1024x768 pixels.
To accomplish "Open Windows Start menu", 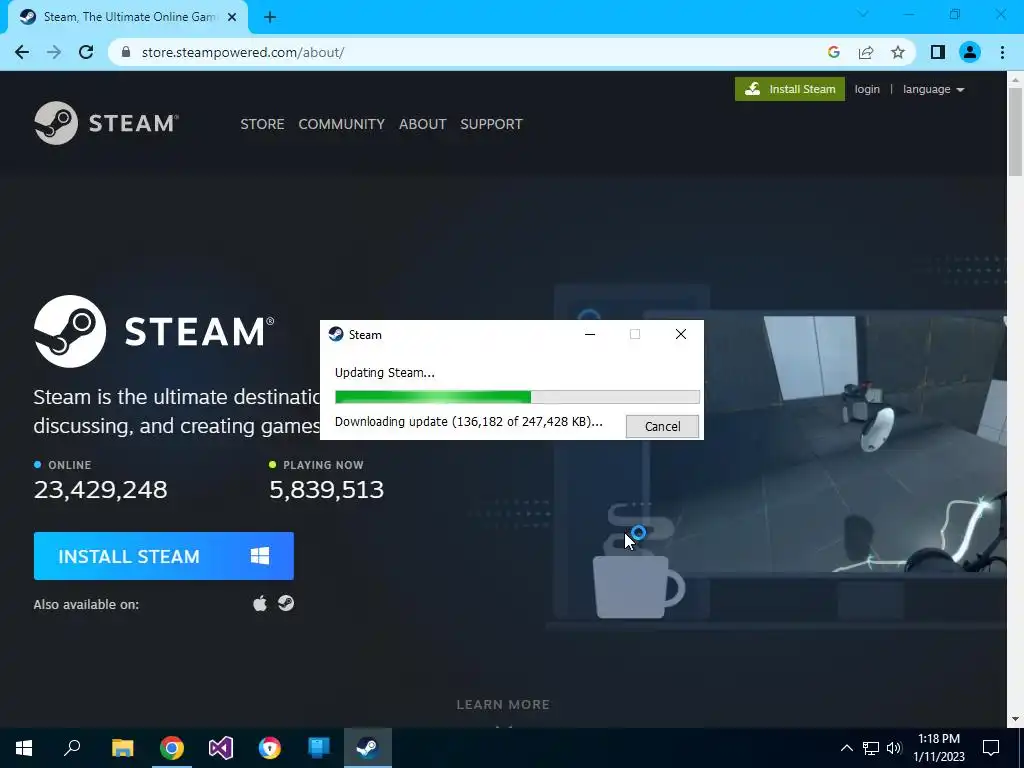I will (24, 748).
